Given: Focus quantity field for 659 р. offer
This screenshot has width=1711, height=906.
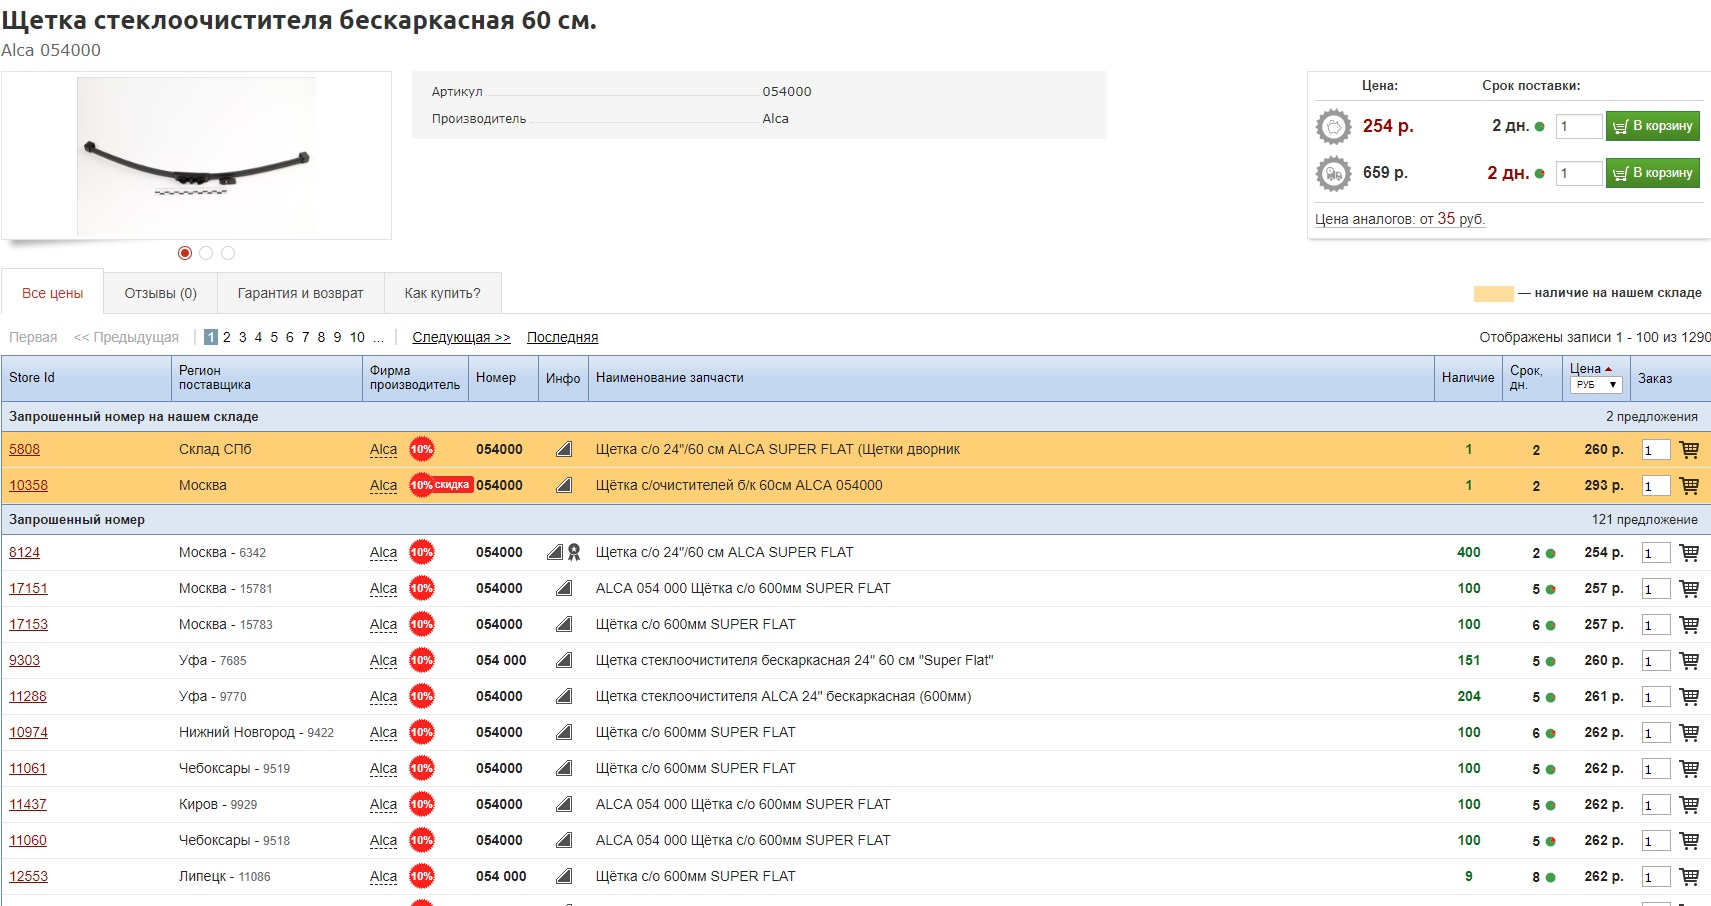Looking at the screenshot, I should pyautogui.click(x=1579, y=173).
